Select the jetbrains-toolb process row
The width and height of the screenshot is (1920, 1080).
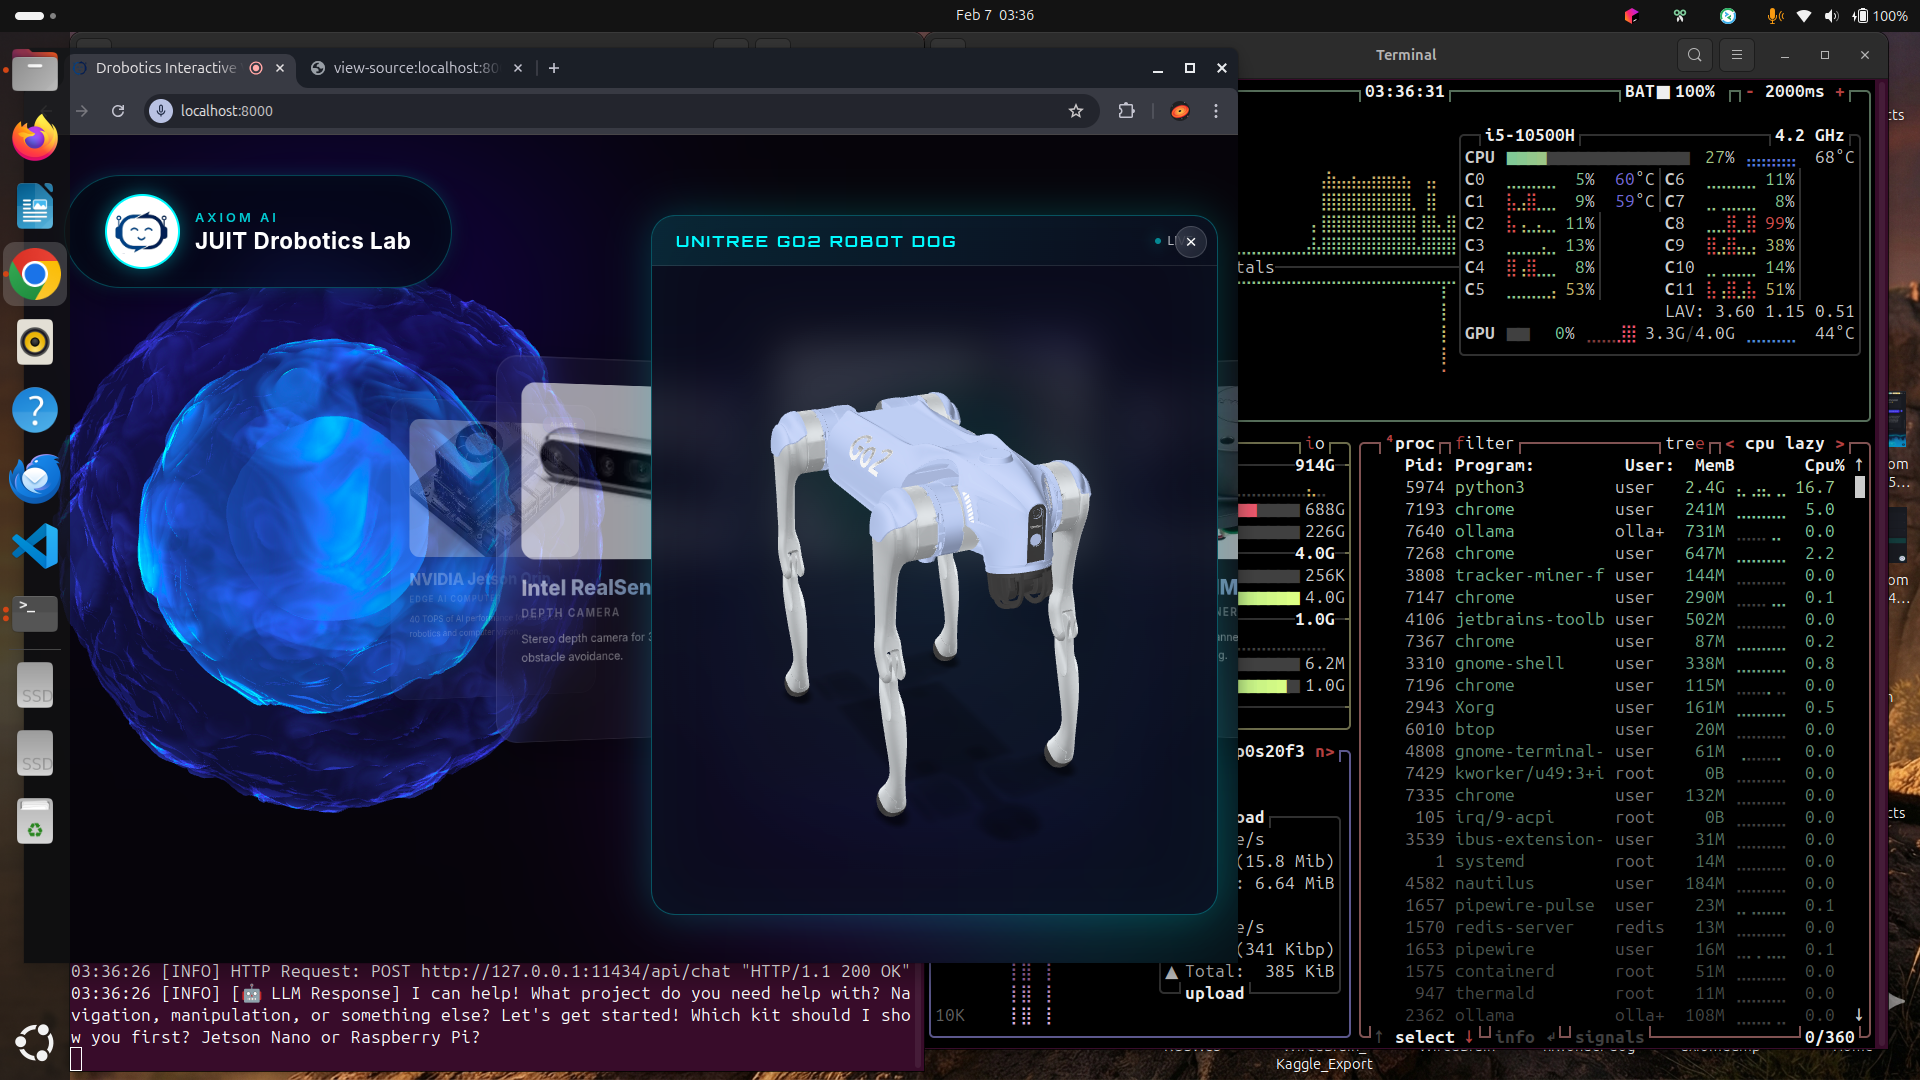pyautogui.click(x=1620, y=619)
